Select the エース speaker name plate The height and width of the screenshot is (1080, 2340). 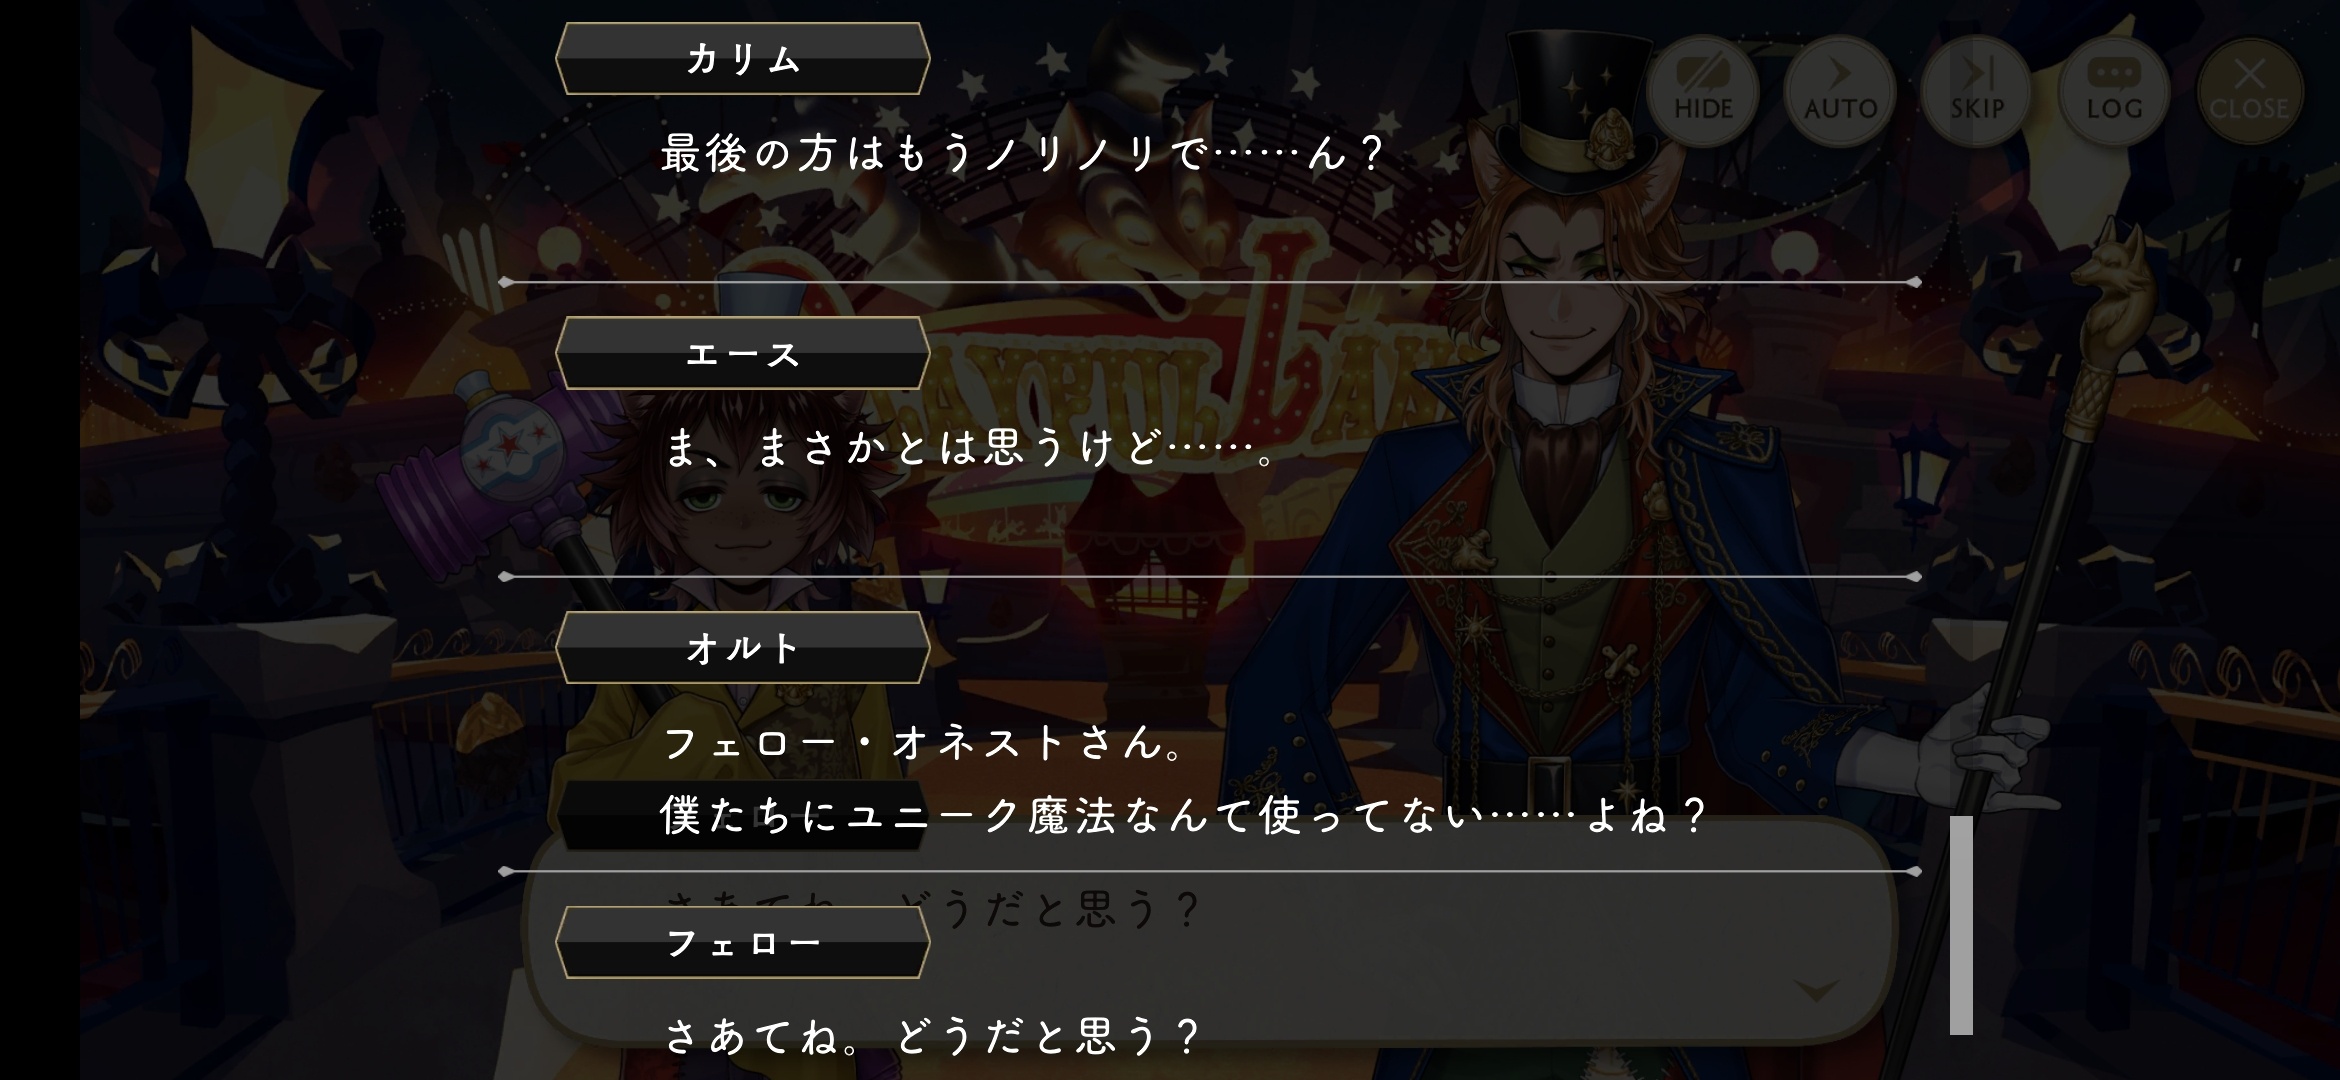pyautogui.click(x=743, y=353)
